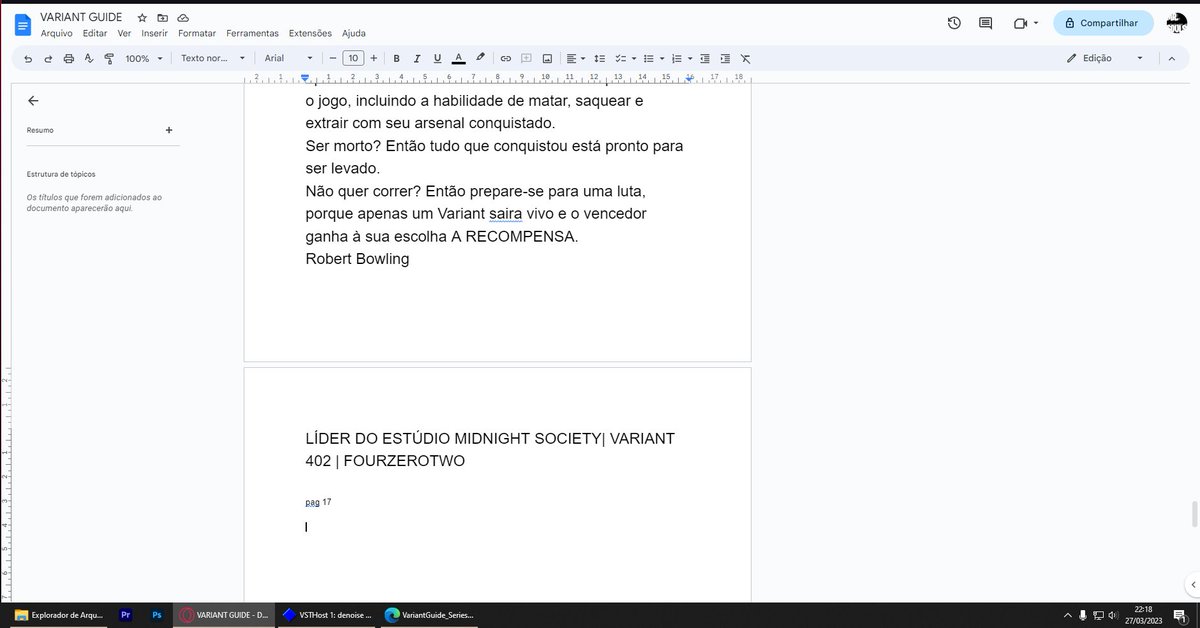This screenshot has height=628, width=1200.
Task: Close the outline panel with back arrow
Action: click(33, 100)
